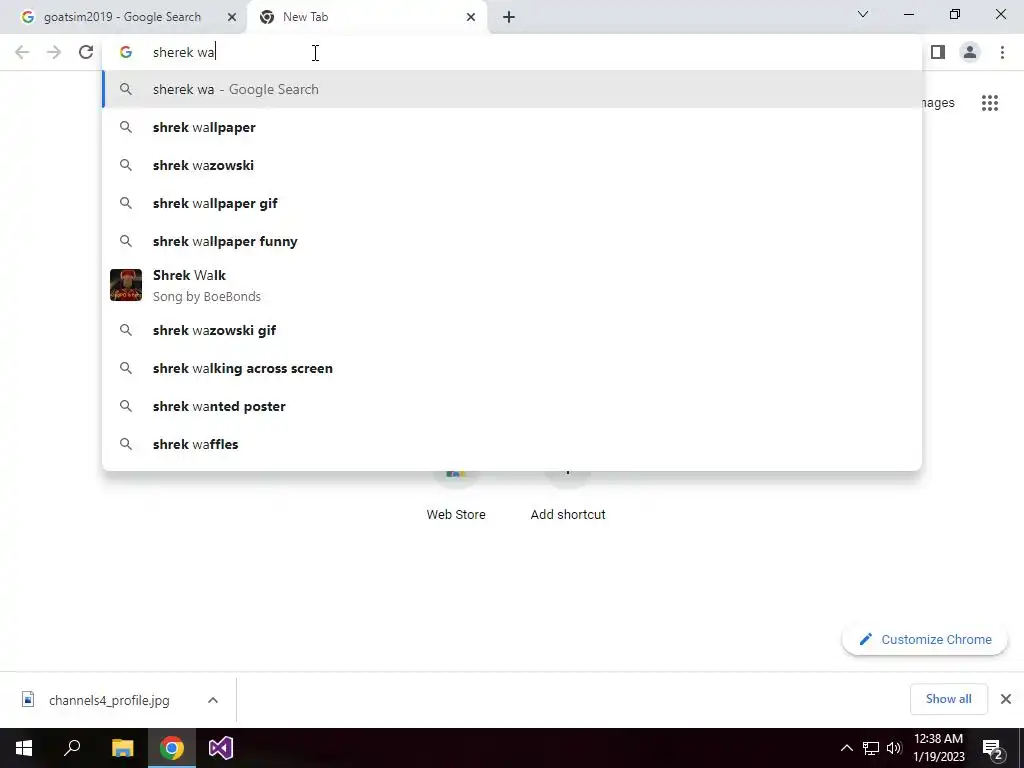
Task: Open the volume tray icon
Action: (894, 748)
